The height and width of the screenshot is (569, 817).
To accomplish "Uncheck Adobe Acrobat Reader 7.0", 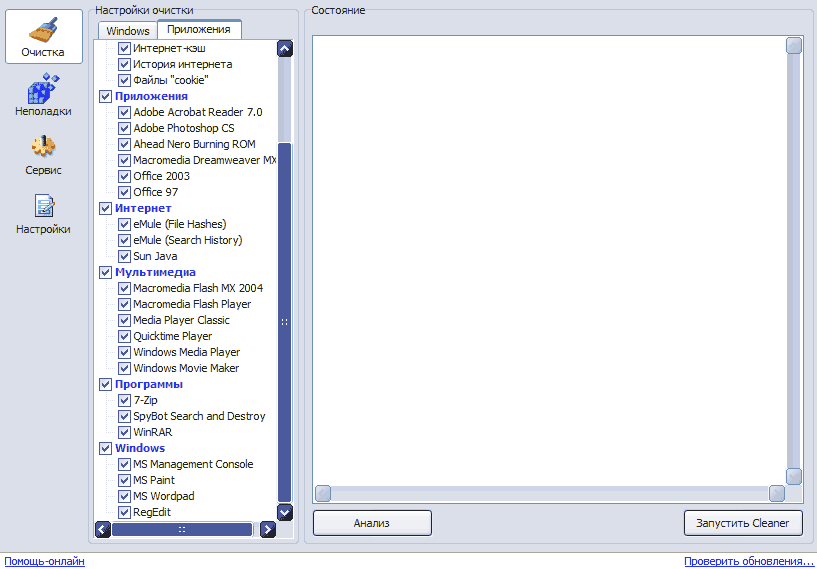I will (124, 113).
